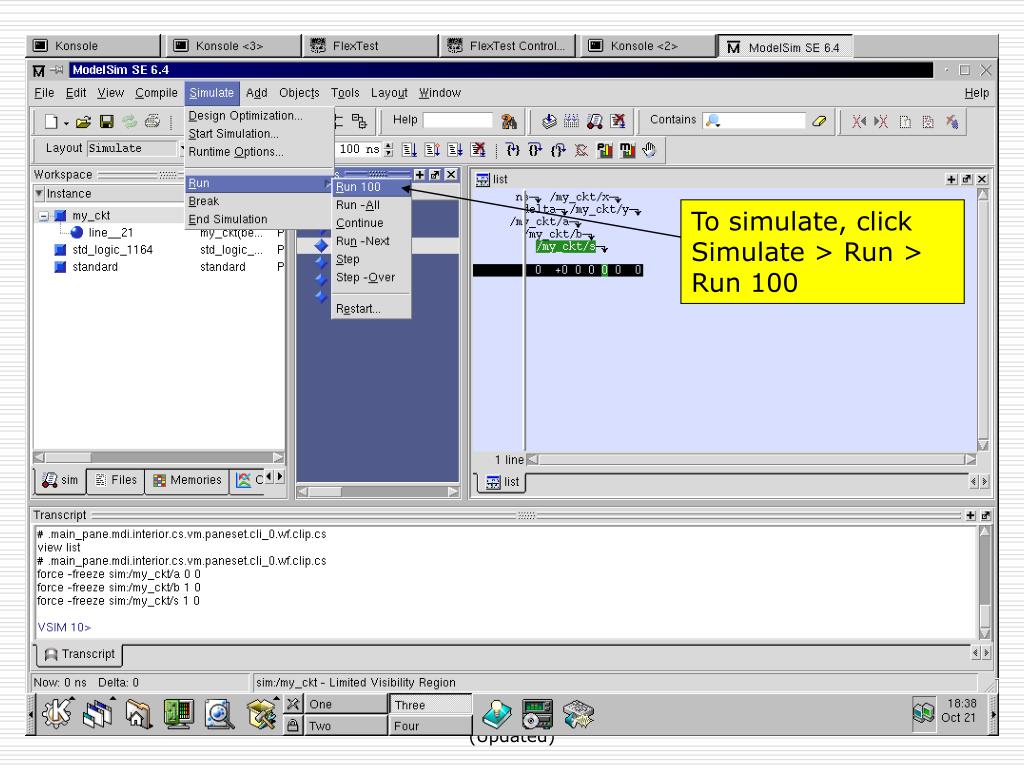Select Run -All in the submenu
Screen dimensions: 1024x768
372,205
